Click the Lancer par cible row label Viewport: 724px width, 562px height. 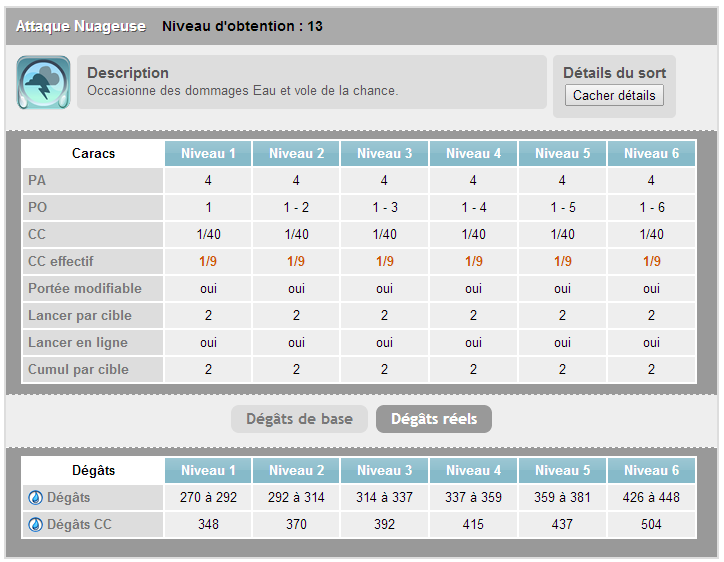[x=80, y=315]
